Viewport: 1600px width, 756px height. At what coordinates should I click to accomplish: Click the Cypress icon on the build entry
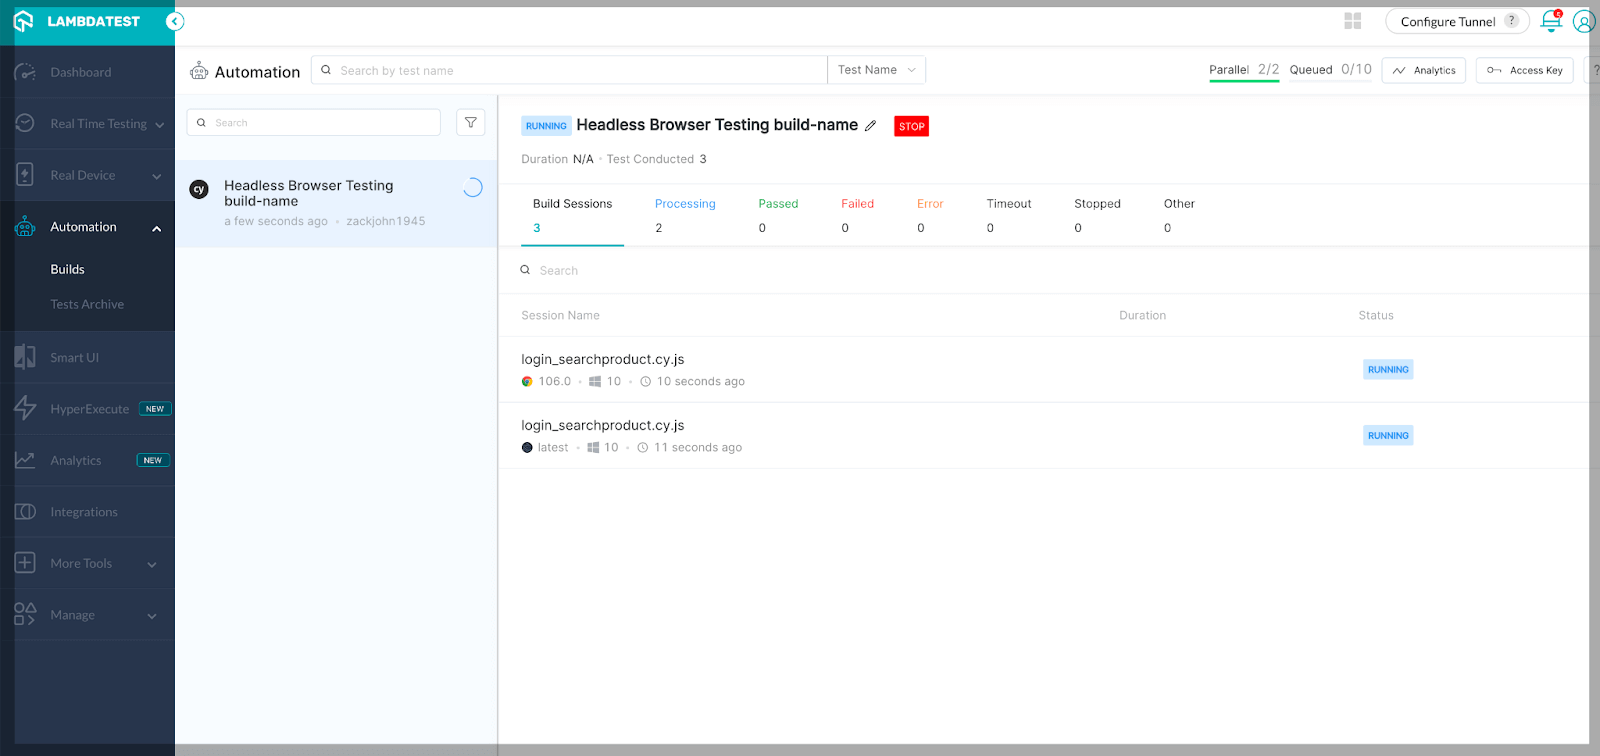tap(199, 189)
